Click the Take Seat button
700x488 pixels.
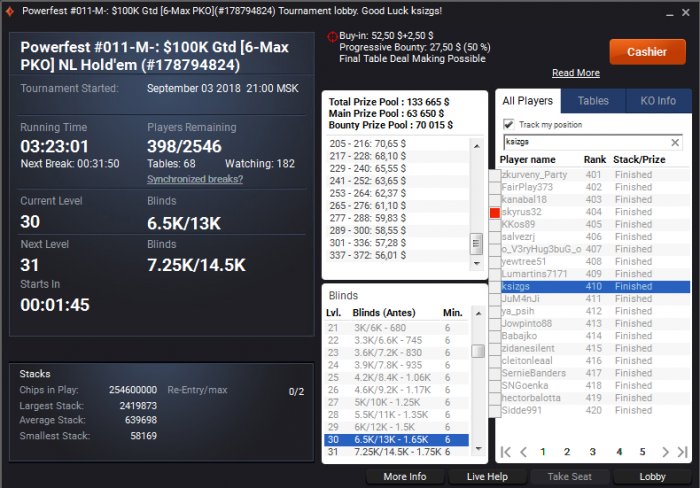tap(570, 476)
